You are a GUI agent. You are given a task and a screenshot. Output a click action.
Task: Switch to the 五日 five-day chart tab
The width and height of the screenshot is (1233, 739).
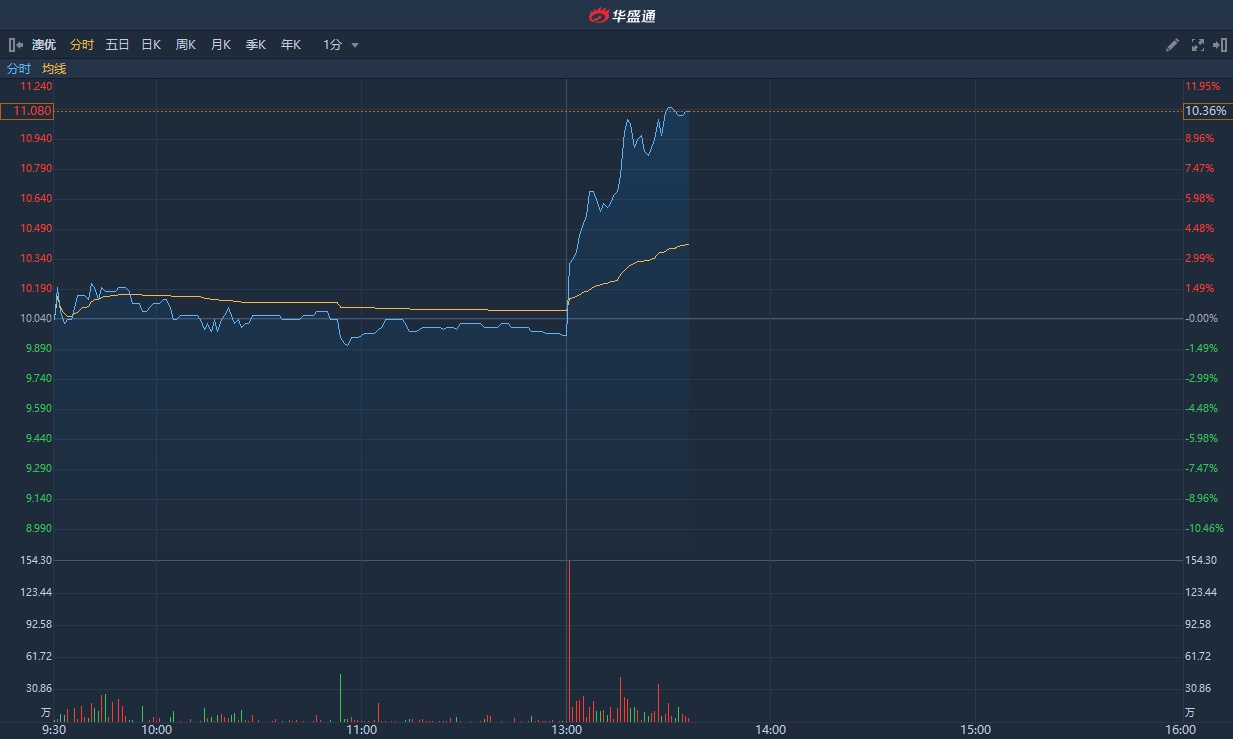coord(117,45)
